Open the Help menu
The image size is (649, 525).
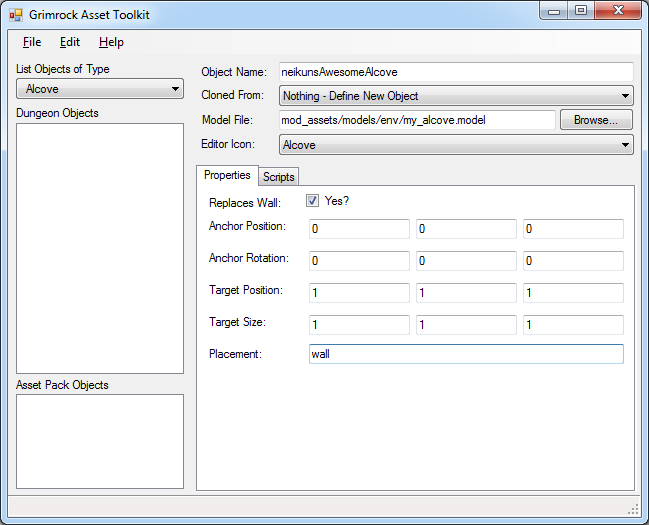111,42
